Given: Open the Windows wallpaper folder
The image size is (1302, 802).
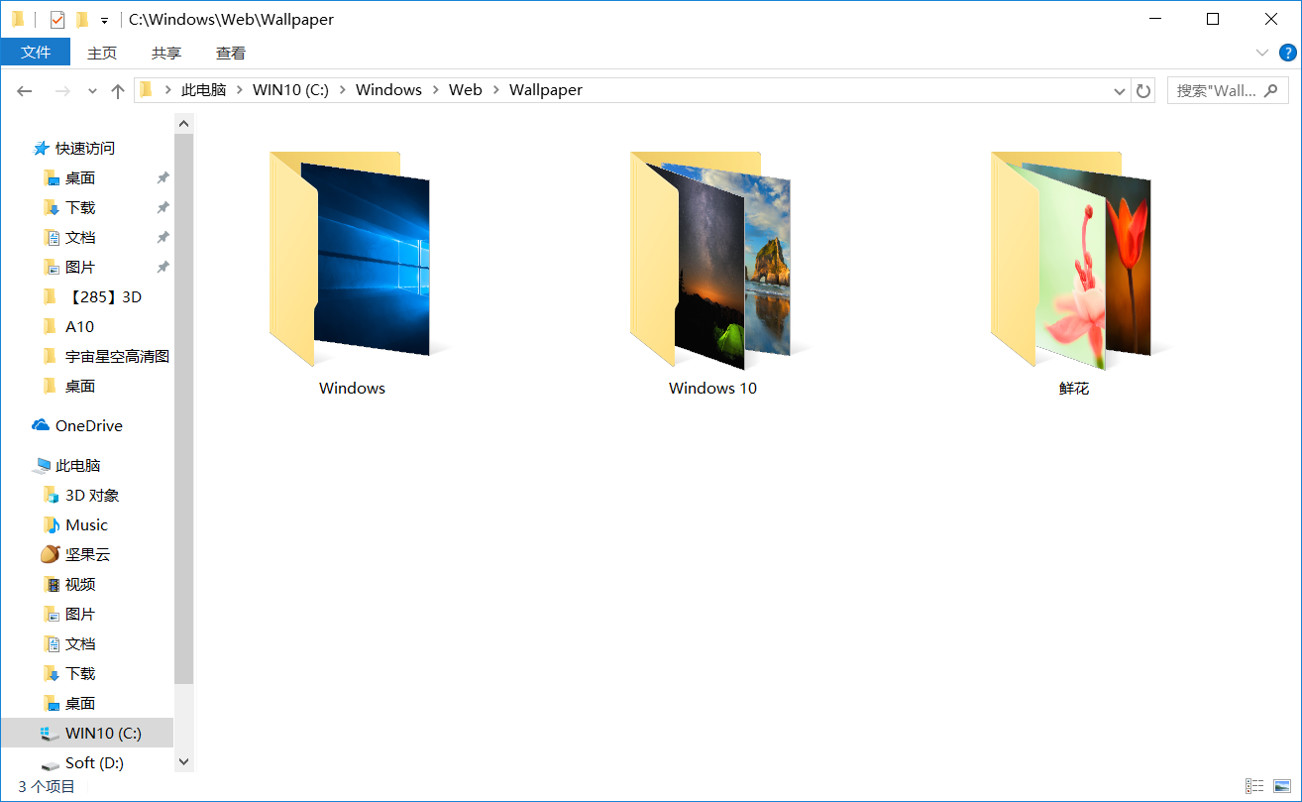Looking at the screenshot, I should (351, 273).
